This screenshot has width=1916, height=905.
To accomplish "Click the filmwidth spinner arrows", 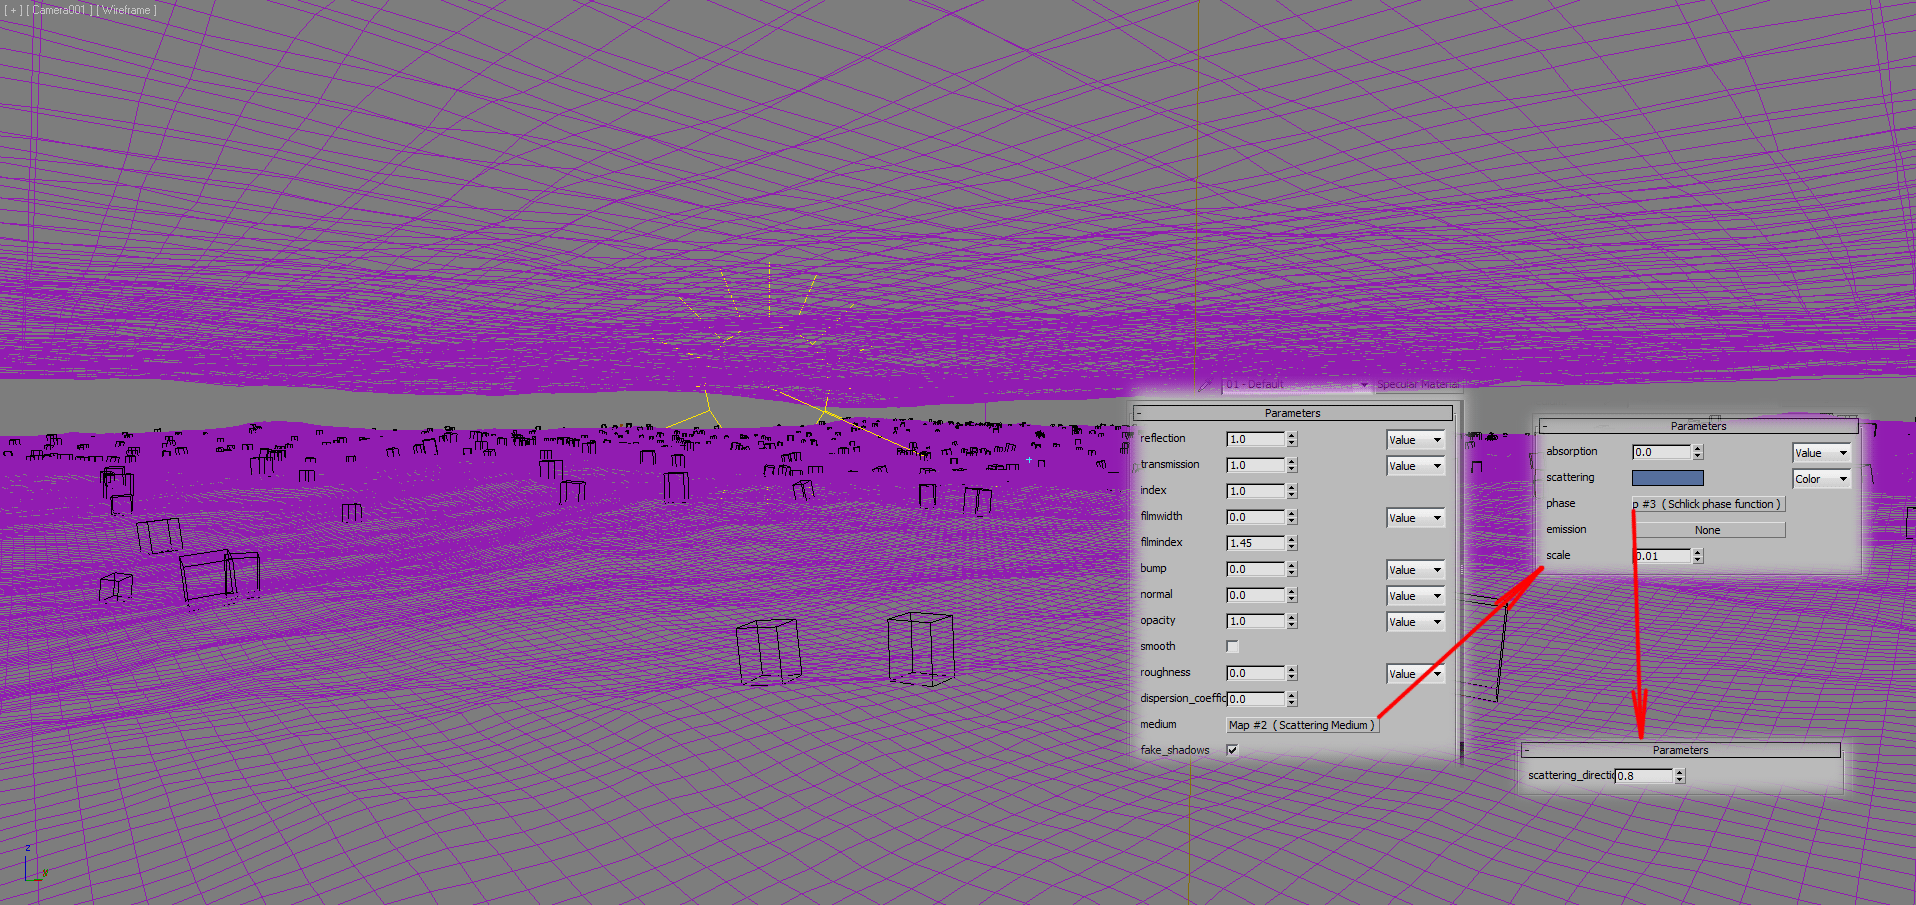I will coord(1292,517).
